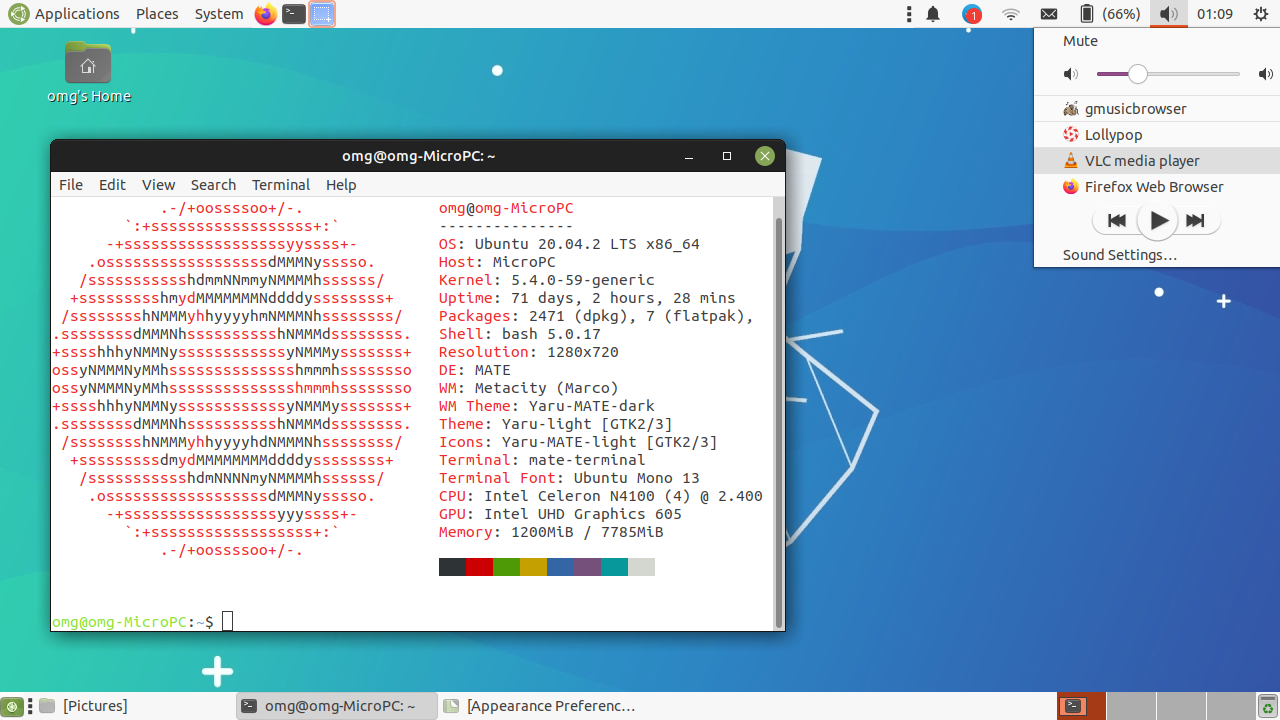Close the terminal with green button
This screenshot has height=720, width=1280.
(x=765, y=156)
